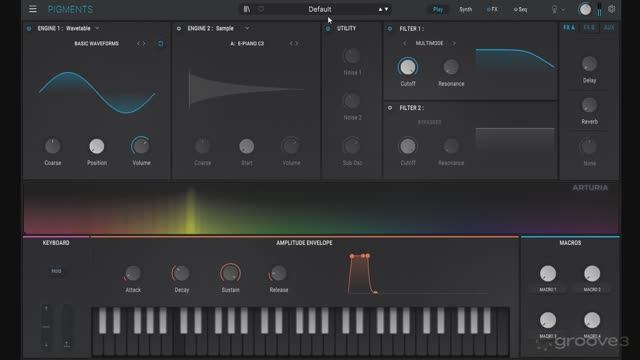Image resolution: width=640 pixels, height=360 pixels.
Task: Toggle Engine 2 power button
Action: pyautogui.click(x=179, y=29)
